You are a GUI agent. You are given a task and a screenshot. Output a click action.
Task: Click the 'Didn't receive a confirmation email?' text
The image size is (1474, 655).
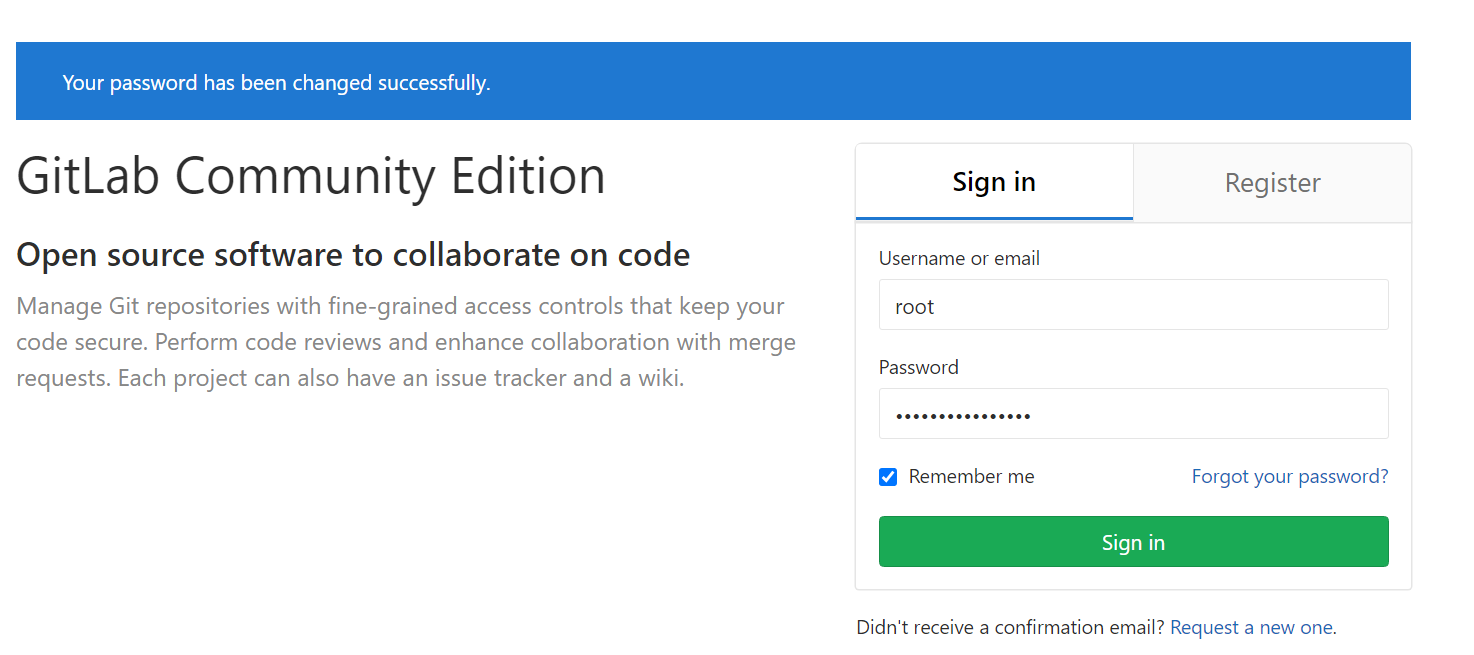[x=1010, y=628]
